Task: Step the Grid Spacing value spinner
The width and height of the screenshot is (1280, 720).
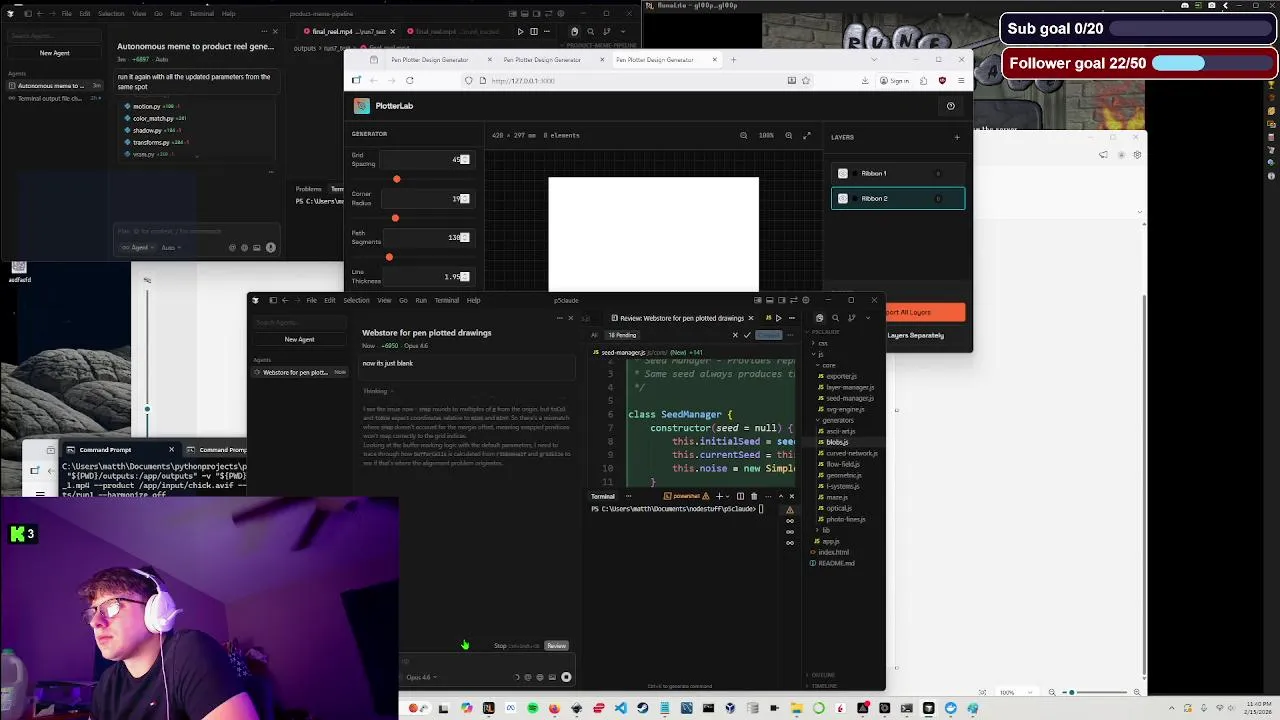Action: tap(464, 160)
